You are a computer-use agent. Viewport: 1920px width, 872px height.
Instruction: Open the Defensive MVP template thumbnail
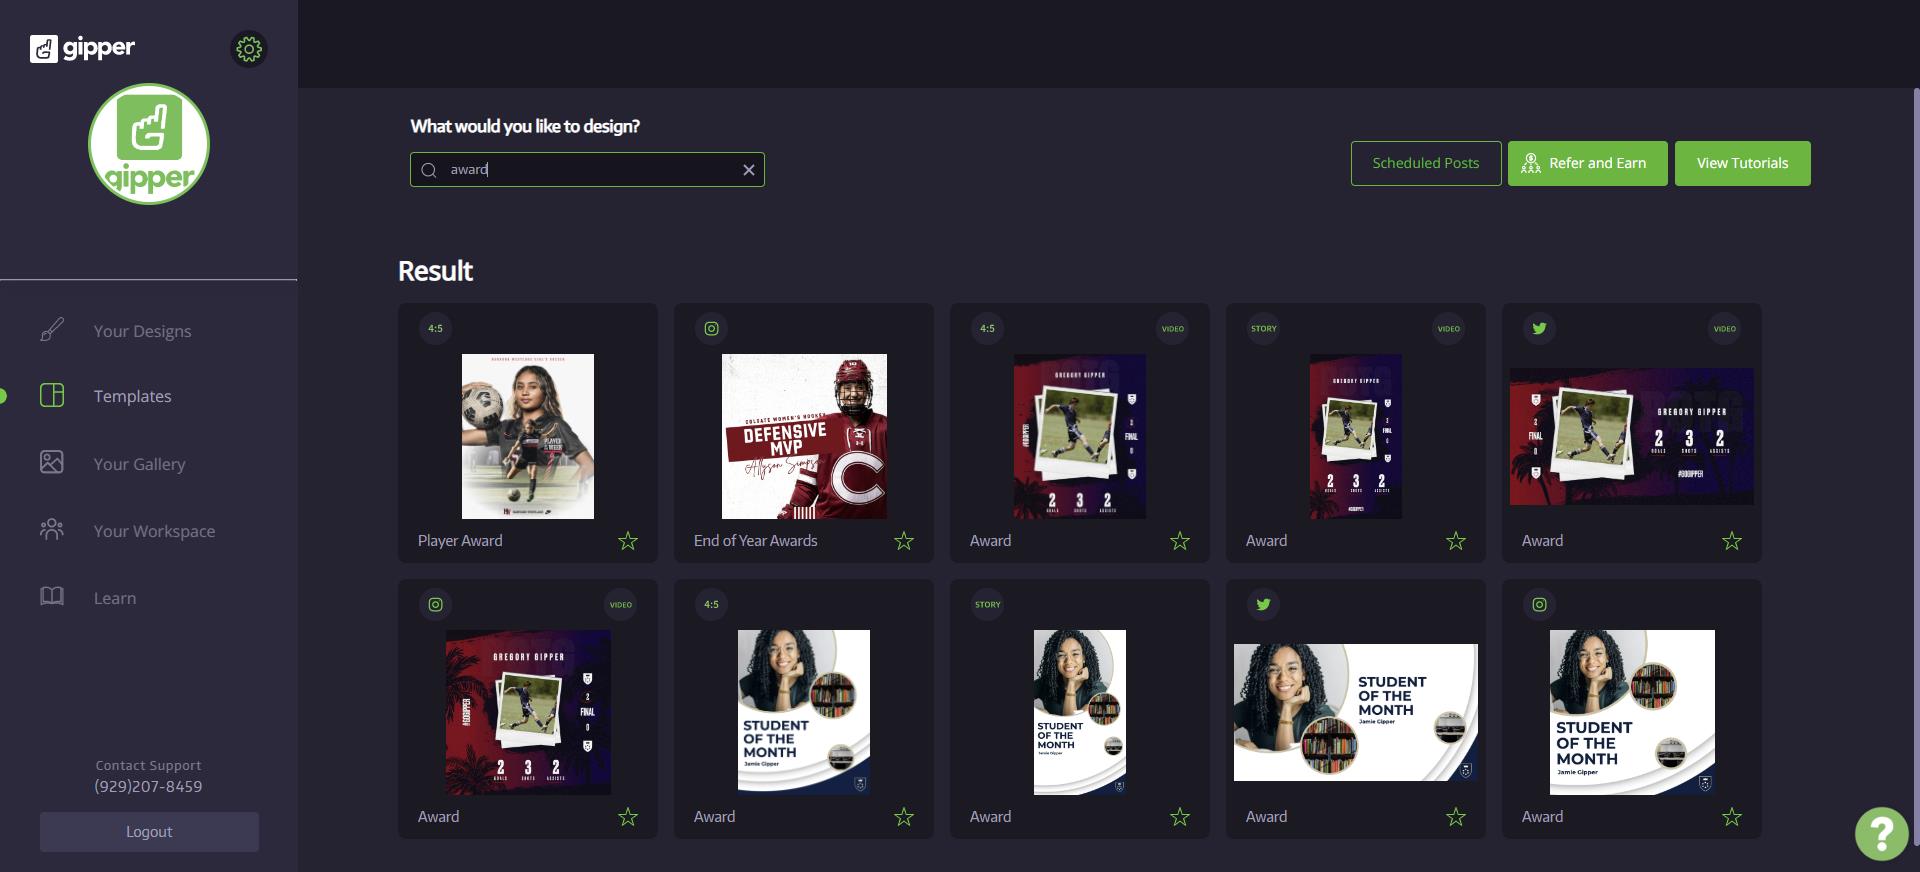(x=804, y=436)
